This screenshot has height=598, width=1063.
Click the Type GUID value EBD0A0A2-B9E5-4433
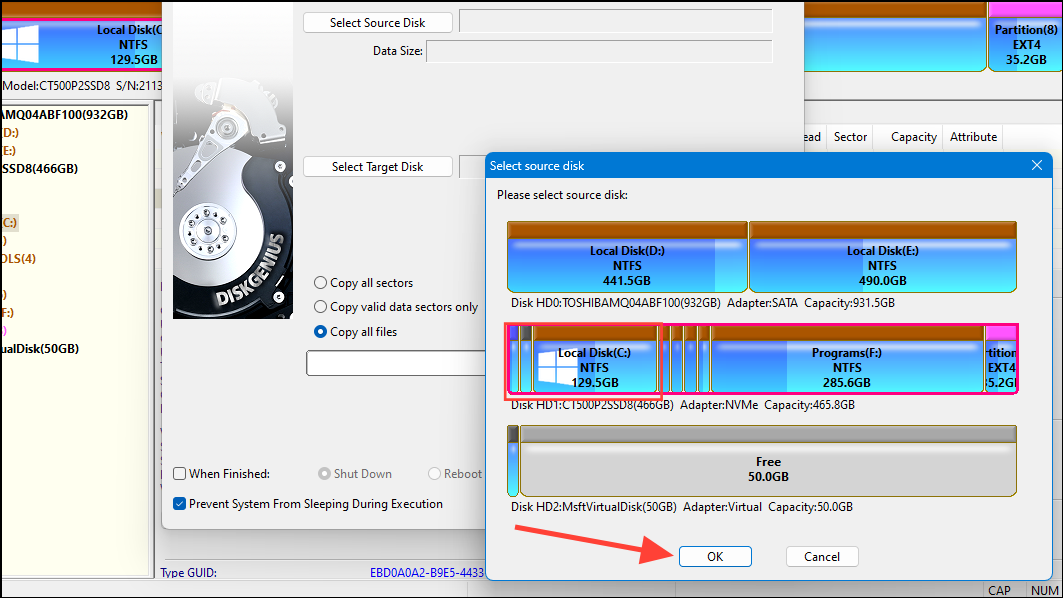(x=427, y=573)
